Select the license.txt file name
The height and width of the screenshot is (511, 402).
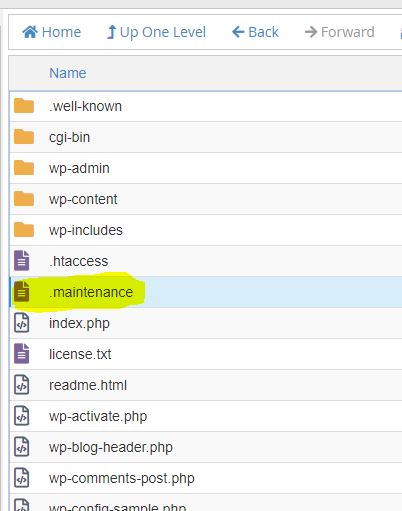80,354
